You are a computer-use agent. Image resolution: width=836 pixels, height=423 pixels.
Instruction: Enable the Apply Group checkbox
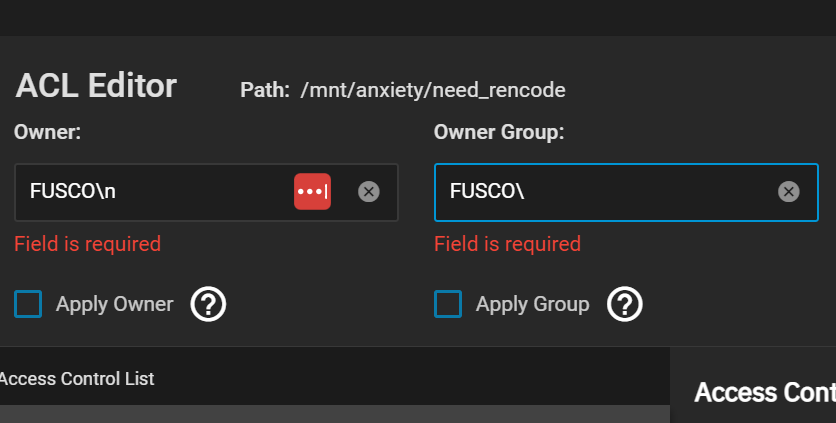coord(448,304)
